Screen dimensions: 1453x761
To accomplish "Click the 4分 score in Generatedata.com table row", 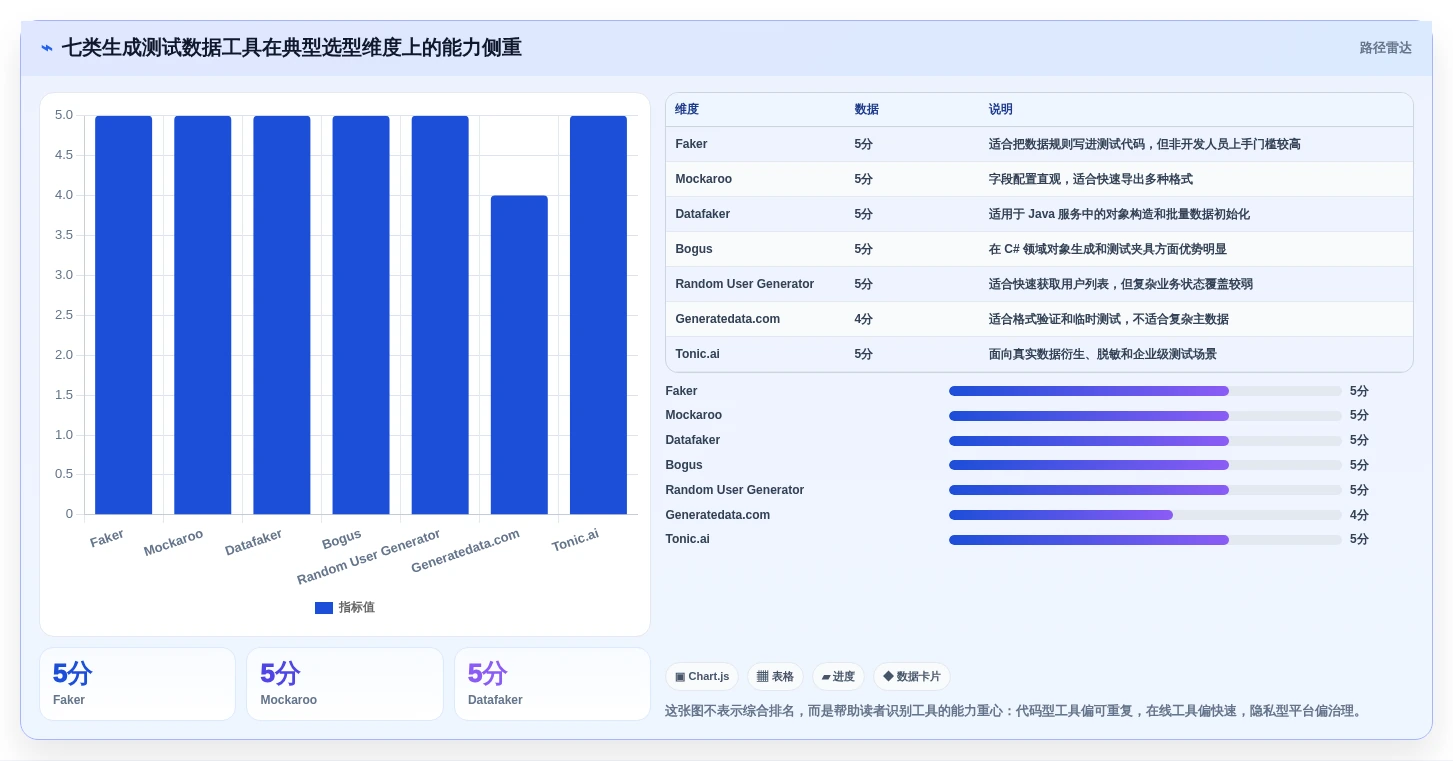I will 864,319.
